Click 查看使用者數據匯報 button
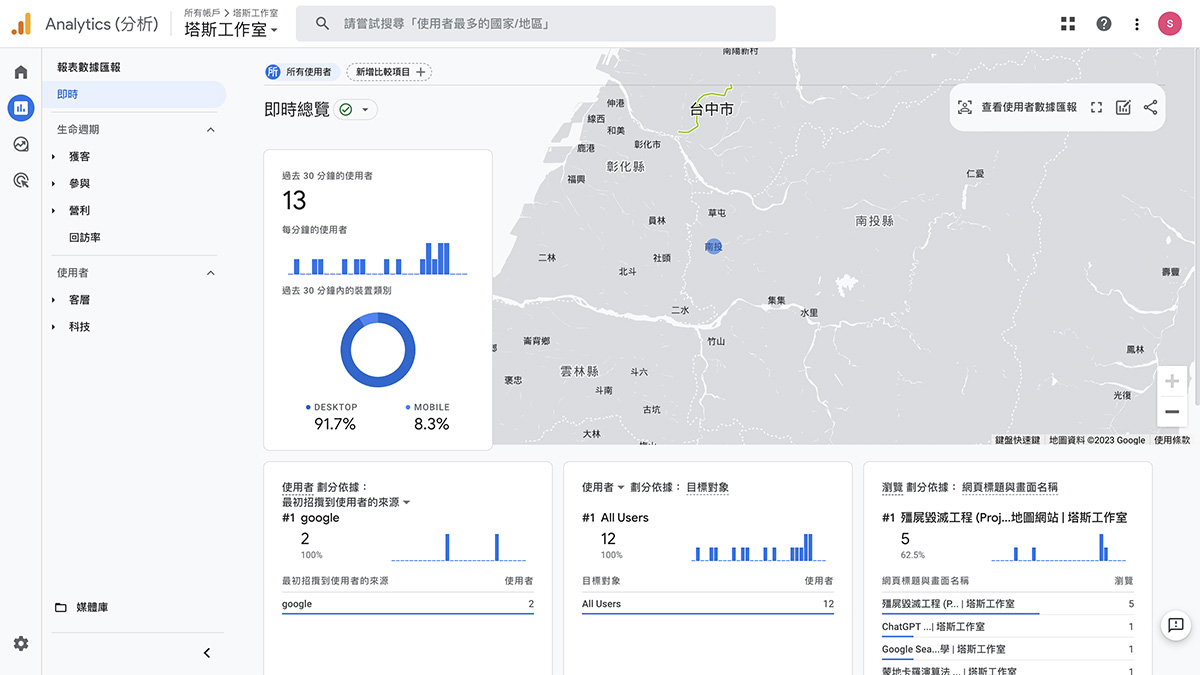1200x675 pixels. click(1017, 107)
